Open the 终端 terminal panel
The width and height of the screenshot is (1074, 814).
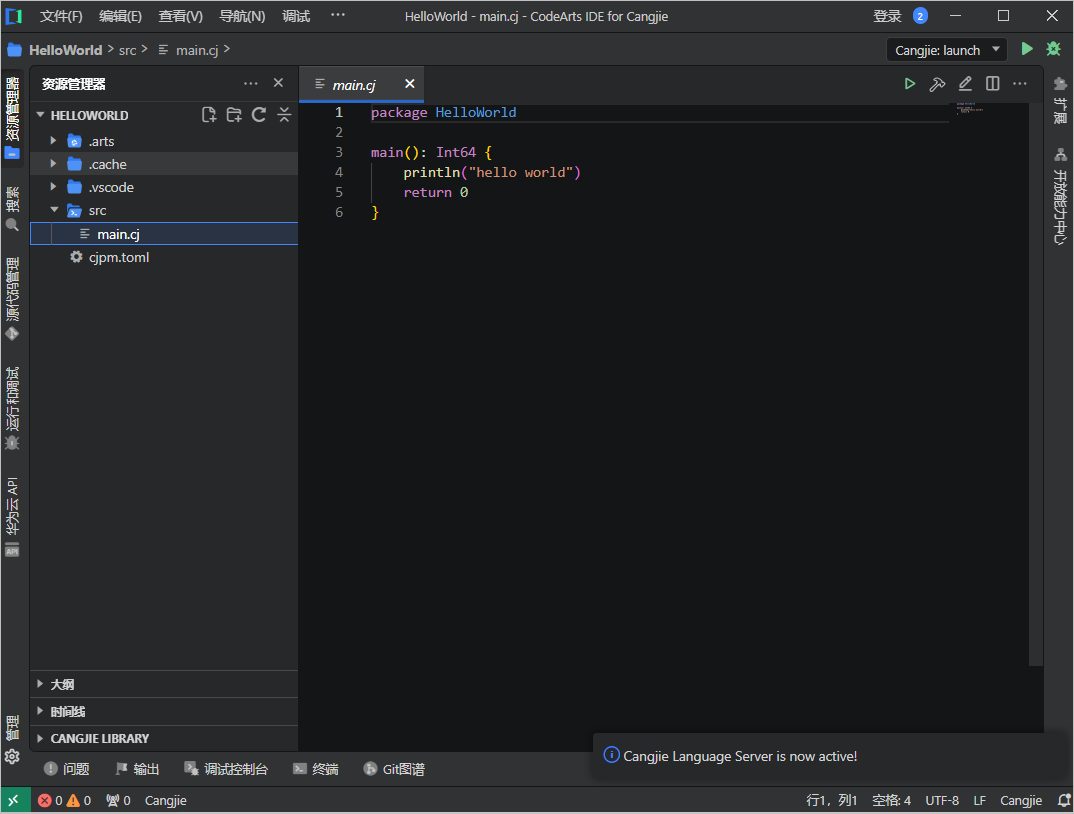[x=315, y=769]
